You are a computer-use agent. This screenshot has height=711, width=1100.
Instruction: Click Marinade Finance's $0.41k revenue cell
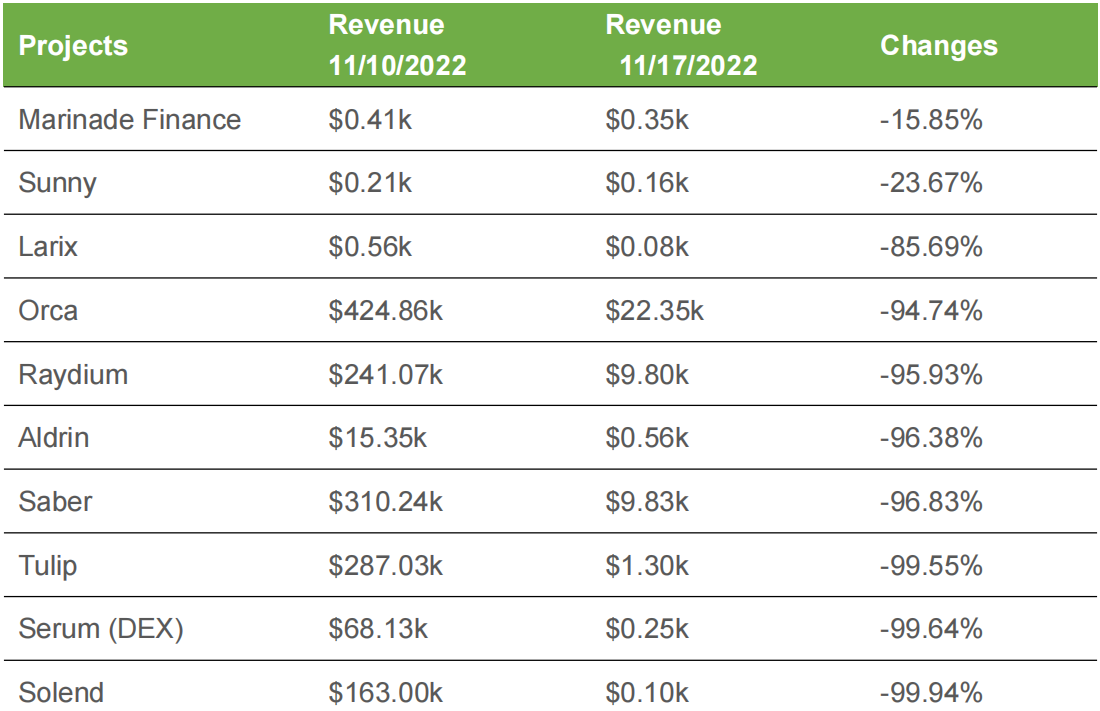pyautogui.click(x=370, y=119)
